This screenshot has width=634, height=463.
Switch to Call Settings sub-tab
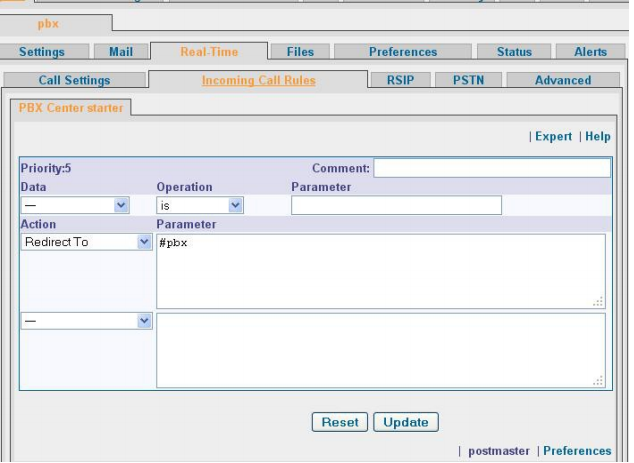[x=74, y=80]
